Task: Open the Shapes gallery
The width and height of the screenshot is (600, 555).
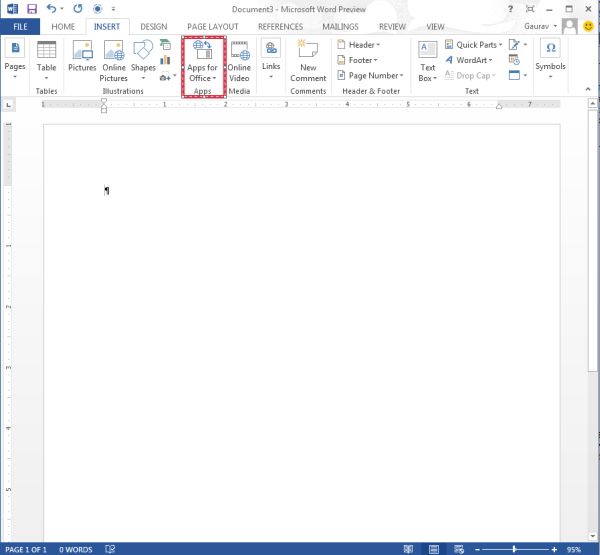Action: click(x=143, y=60)
